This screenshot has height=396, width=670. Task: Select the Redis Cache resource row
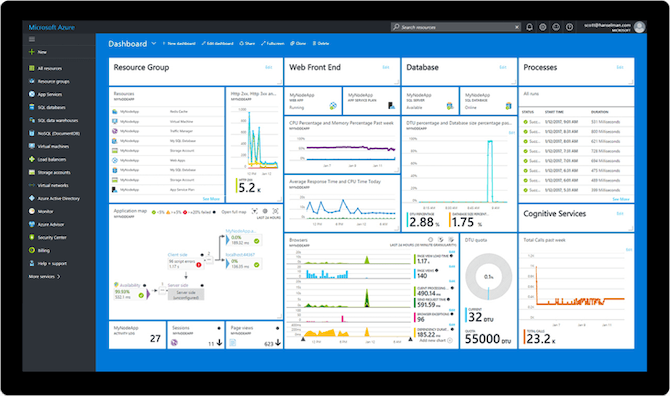(x=167, y=111)
